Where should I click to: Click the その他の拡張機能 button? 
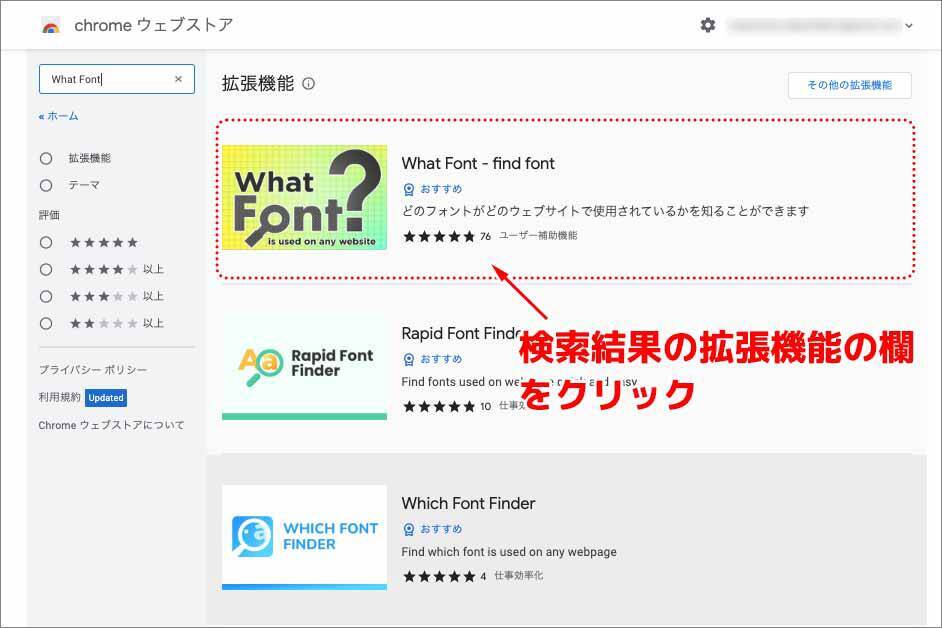(849, 85)
